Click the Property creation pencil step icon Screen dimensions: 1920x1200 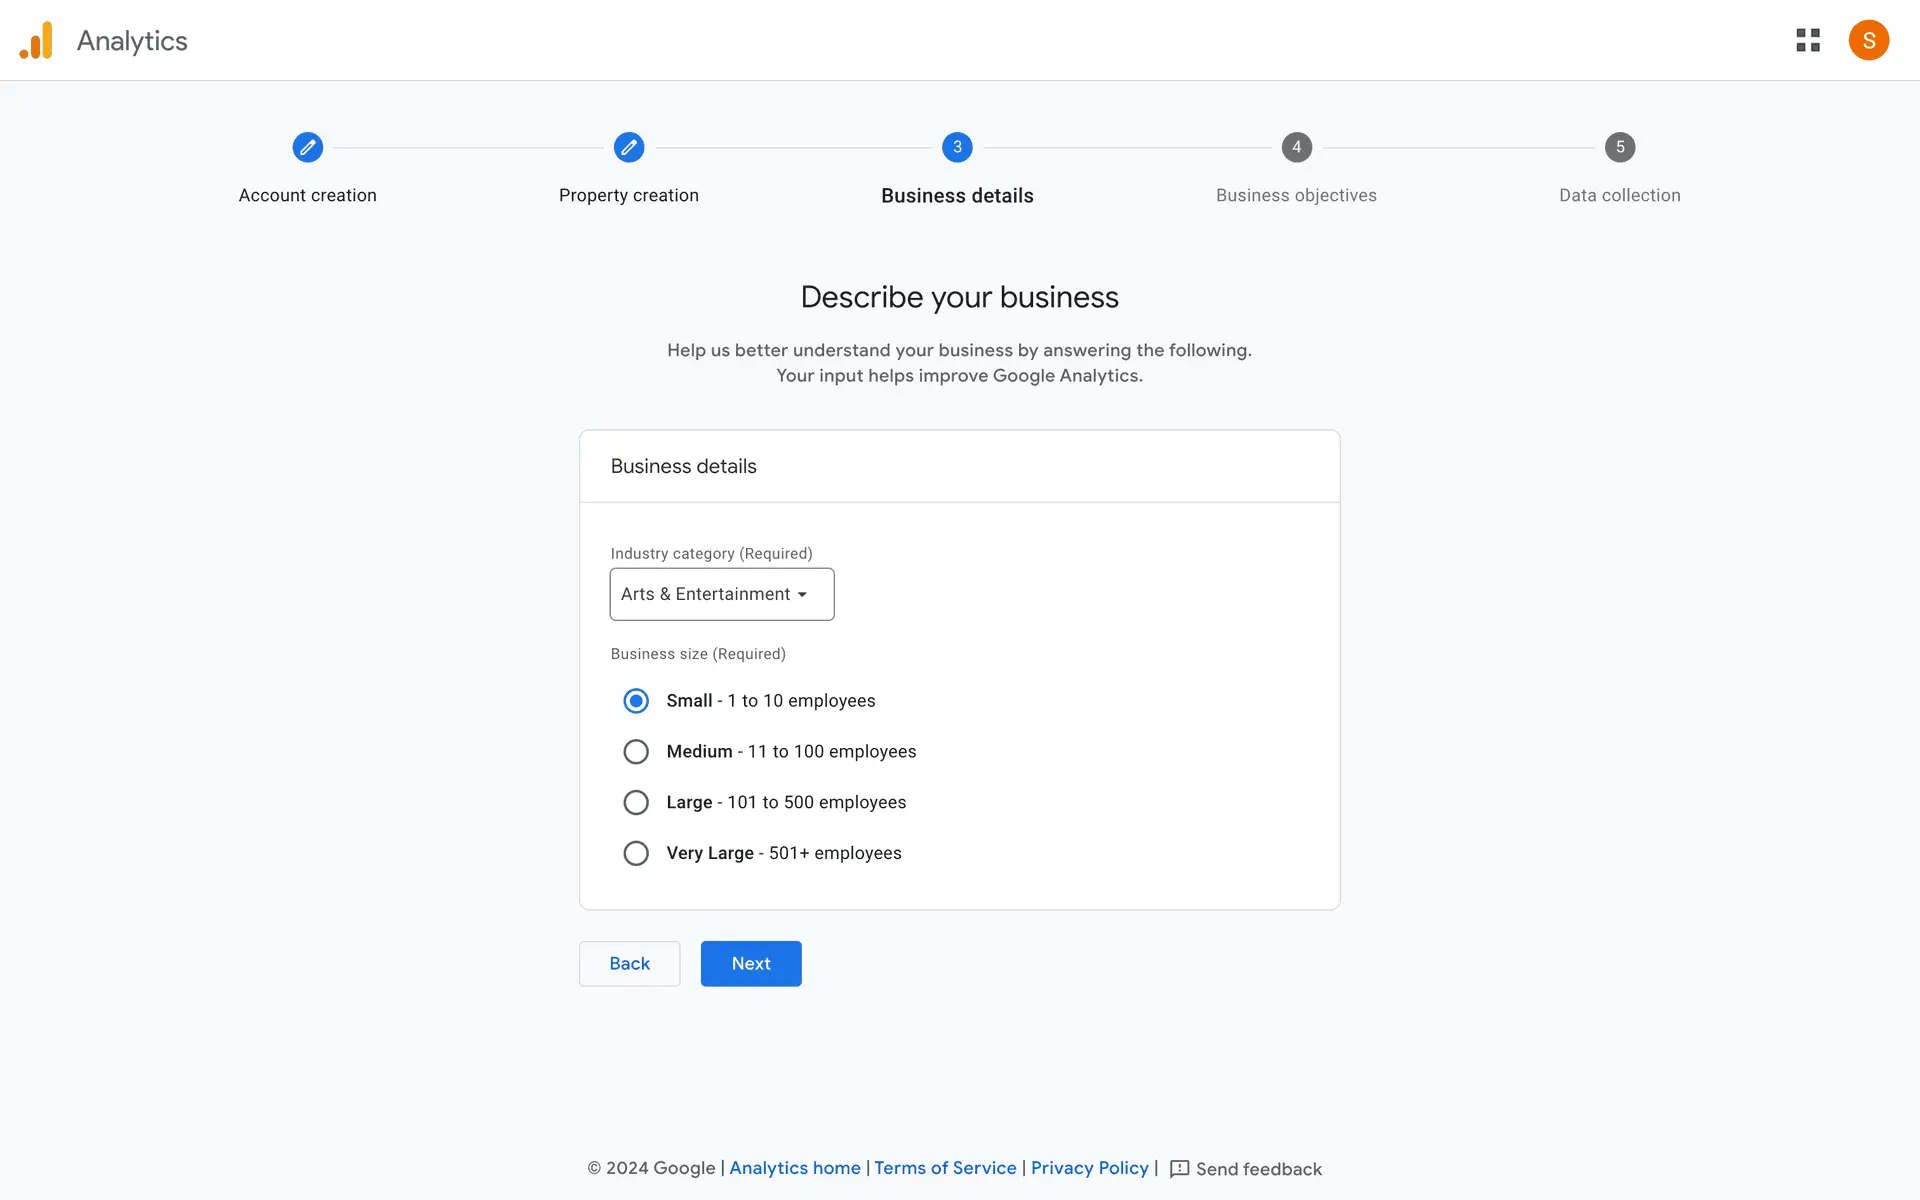629,147
